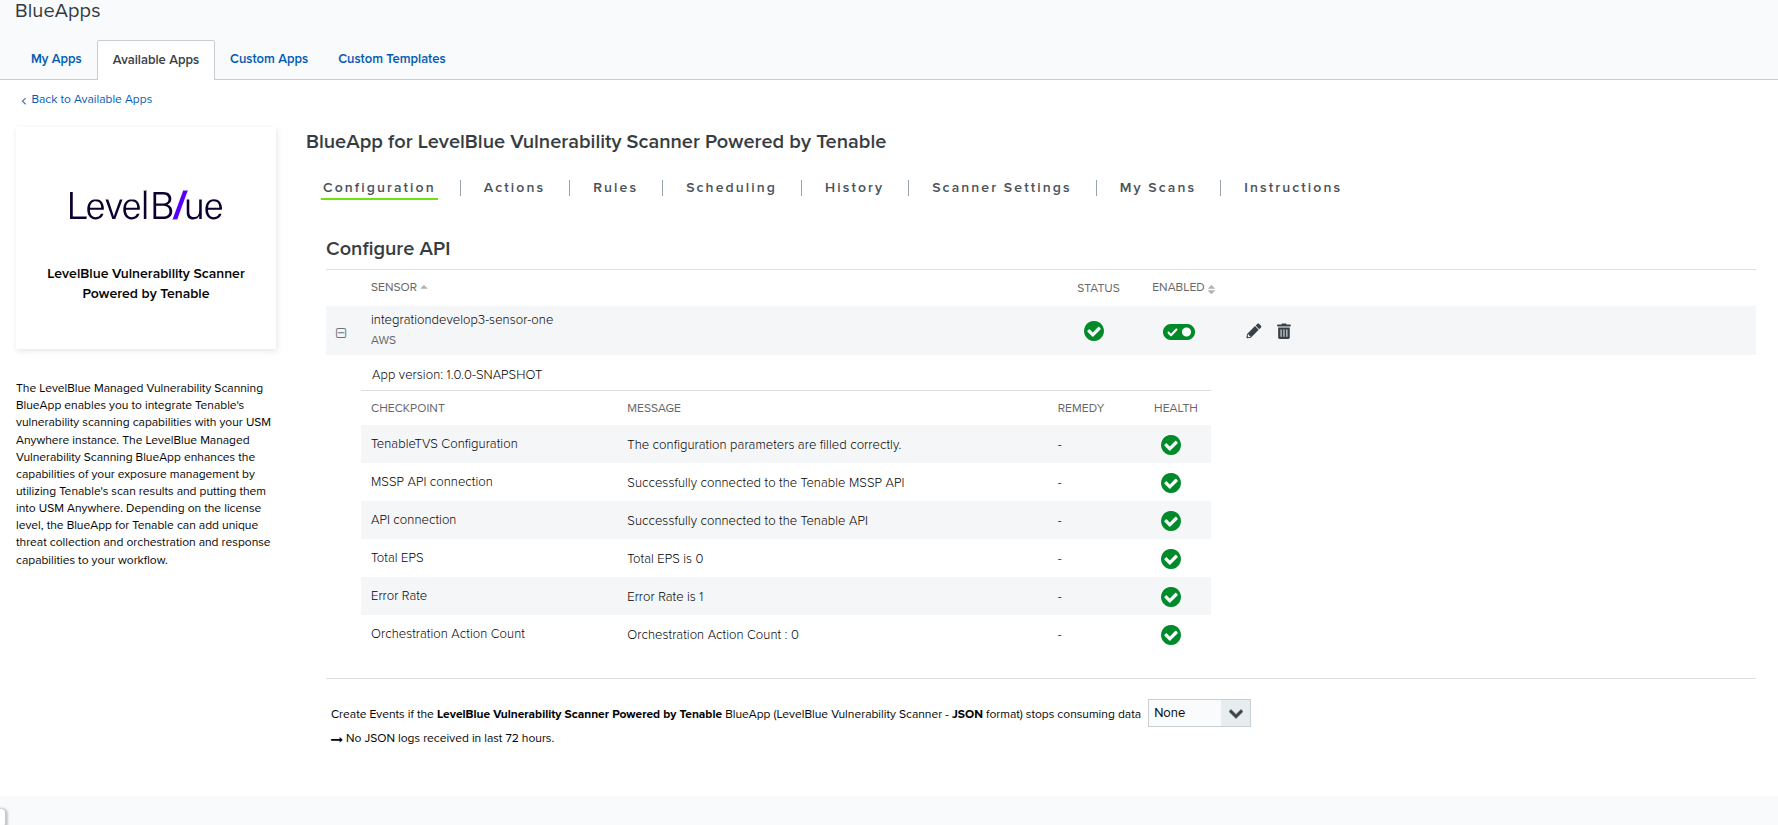Screen dimensions: 1778x825
Task: Click Orchestration Action Count health icon
Action: pyautogui.click(x=1171, y=635)
